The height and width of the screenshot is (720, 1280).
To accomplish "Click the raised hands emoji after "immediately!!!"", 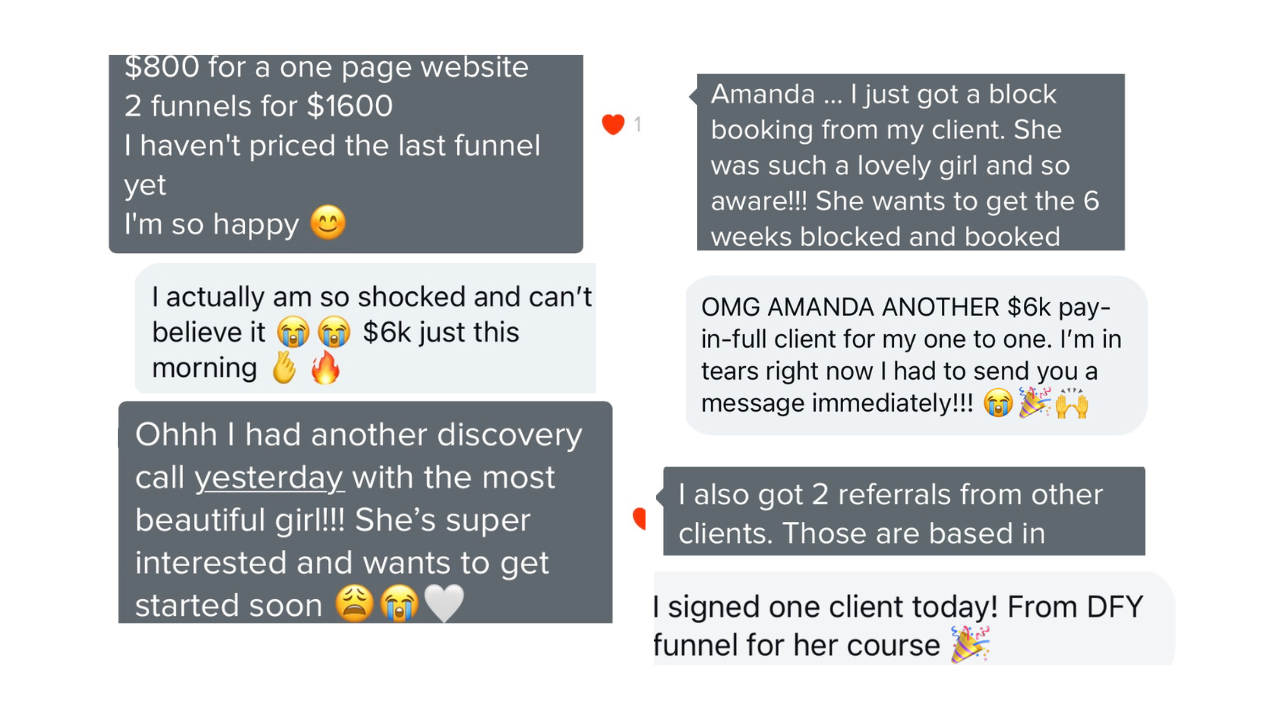I will [x=1071, y=403].
